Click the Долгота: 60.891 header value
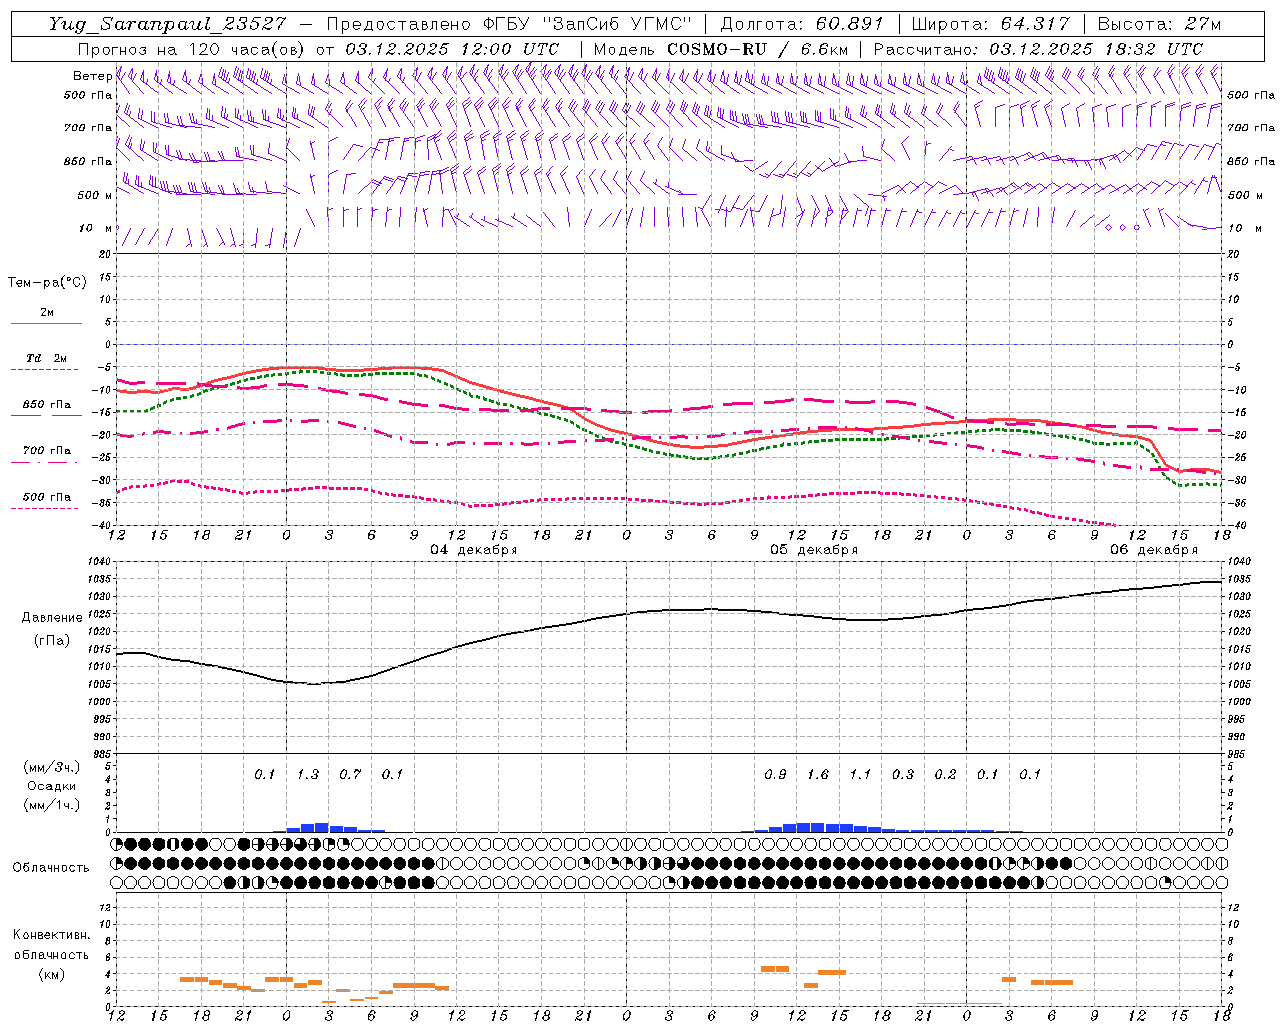Image resolution: width=1280 pixels, height=1024 pixels. pos(803,24)
